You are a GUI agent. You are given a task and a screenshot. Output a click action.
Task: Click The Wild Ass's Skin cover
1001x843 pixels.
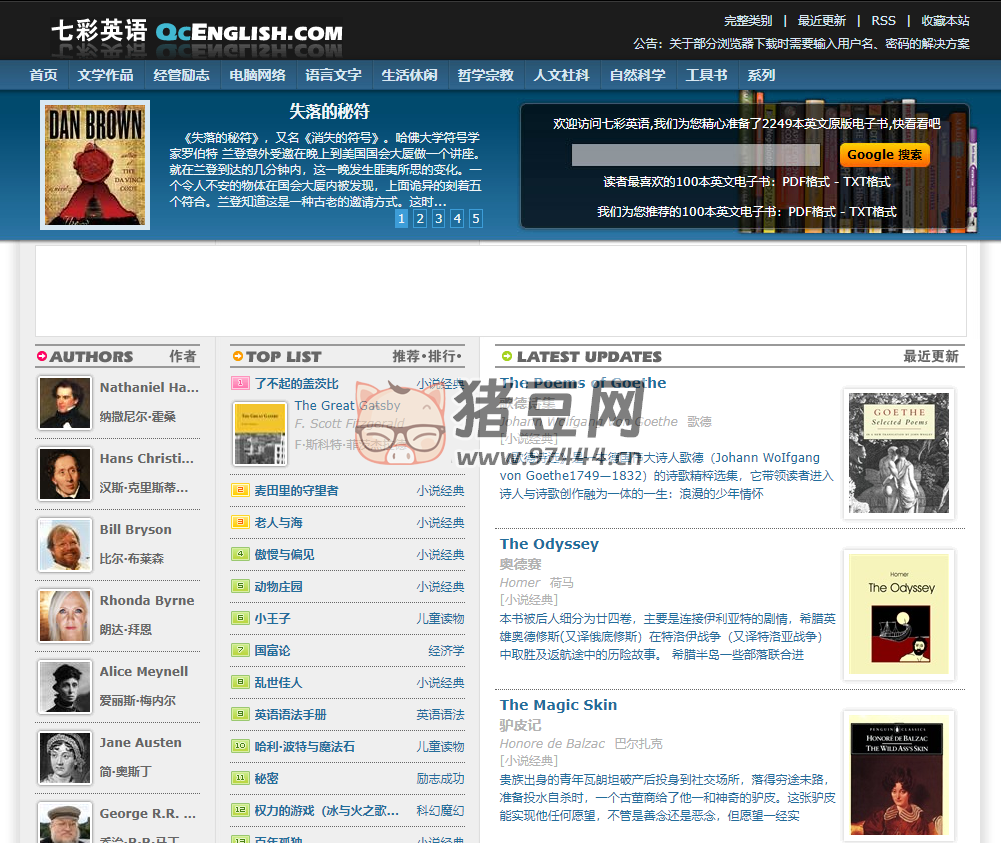point(899,775)
